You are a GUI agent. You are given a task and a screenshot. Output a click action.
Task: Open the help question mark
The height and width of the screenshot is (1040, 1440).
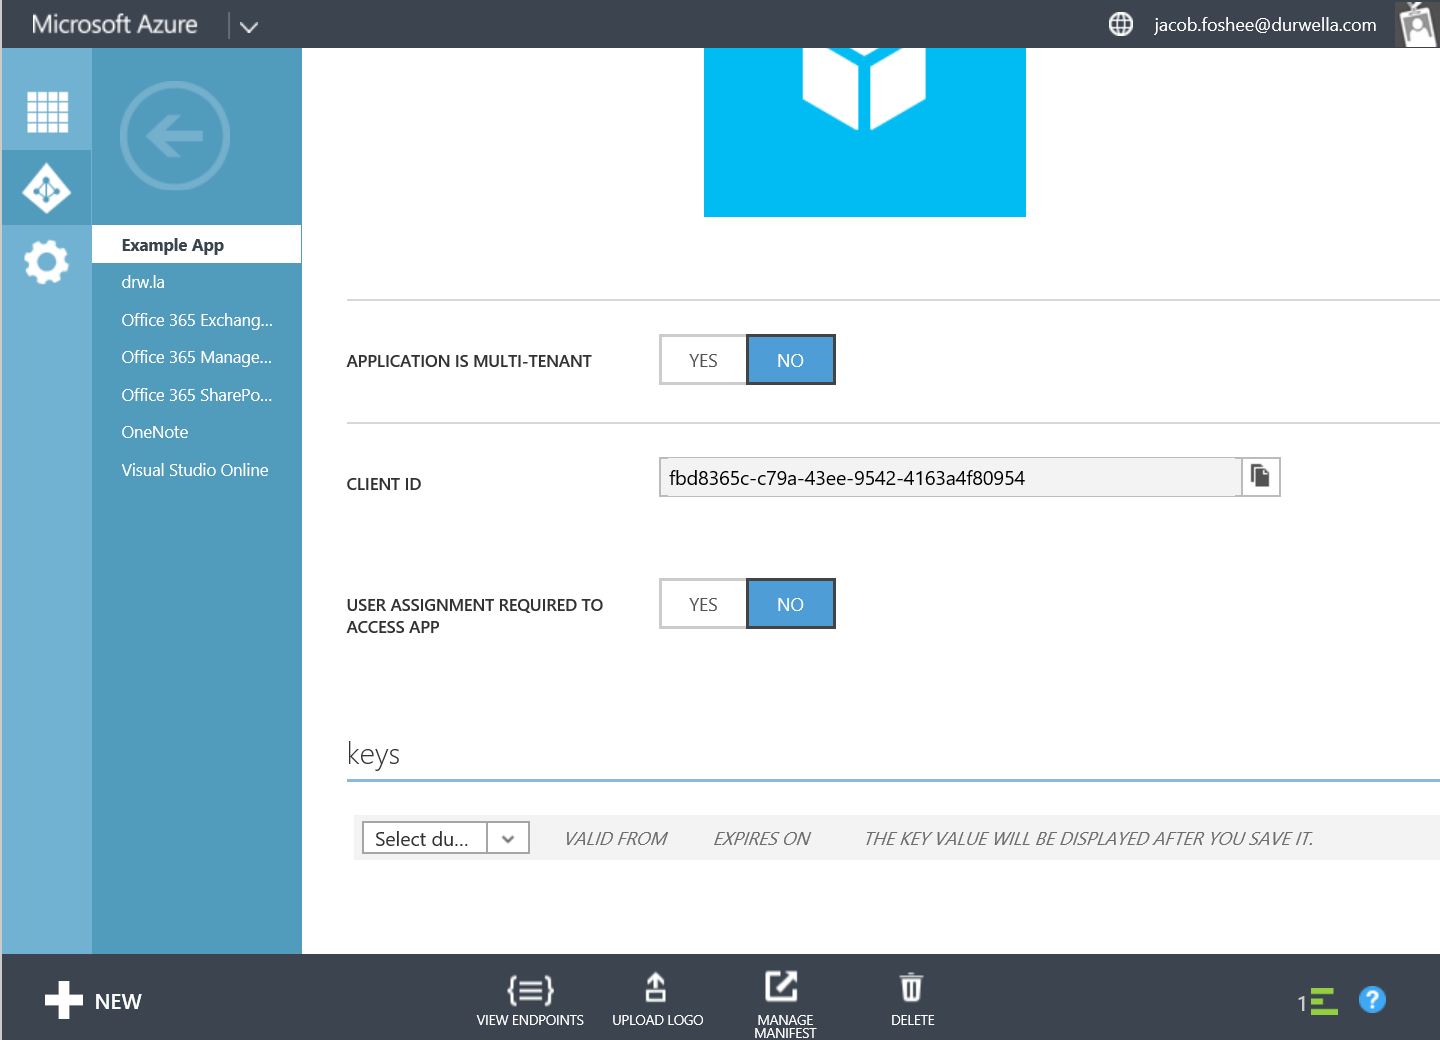1372,1000
